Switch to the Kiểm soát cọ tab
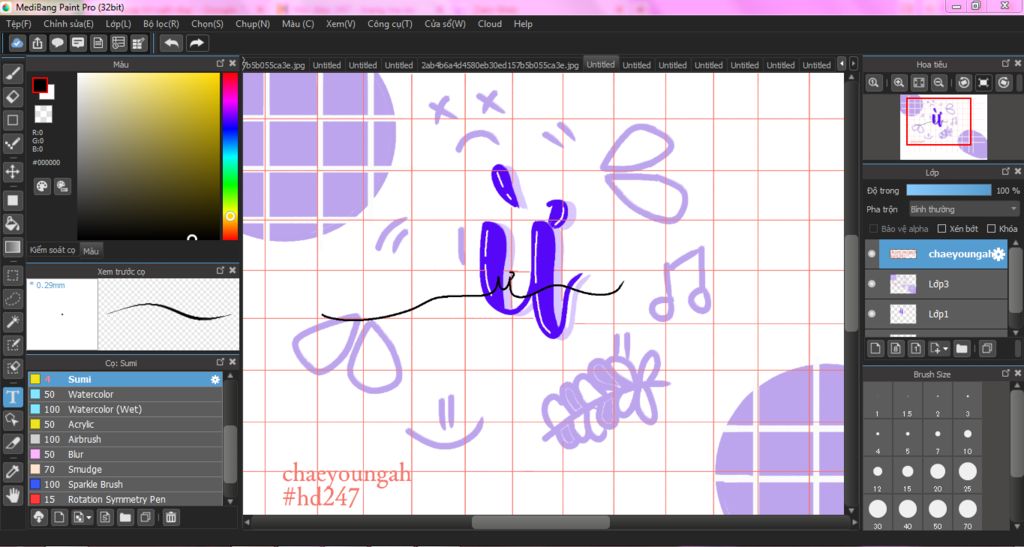This screenshot has width=1024, height=547. click(x=53, y=250)
